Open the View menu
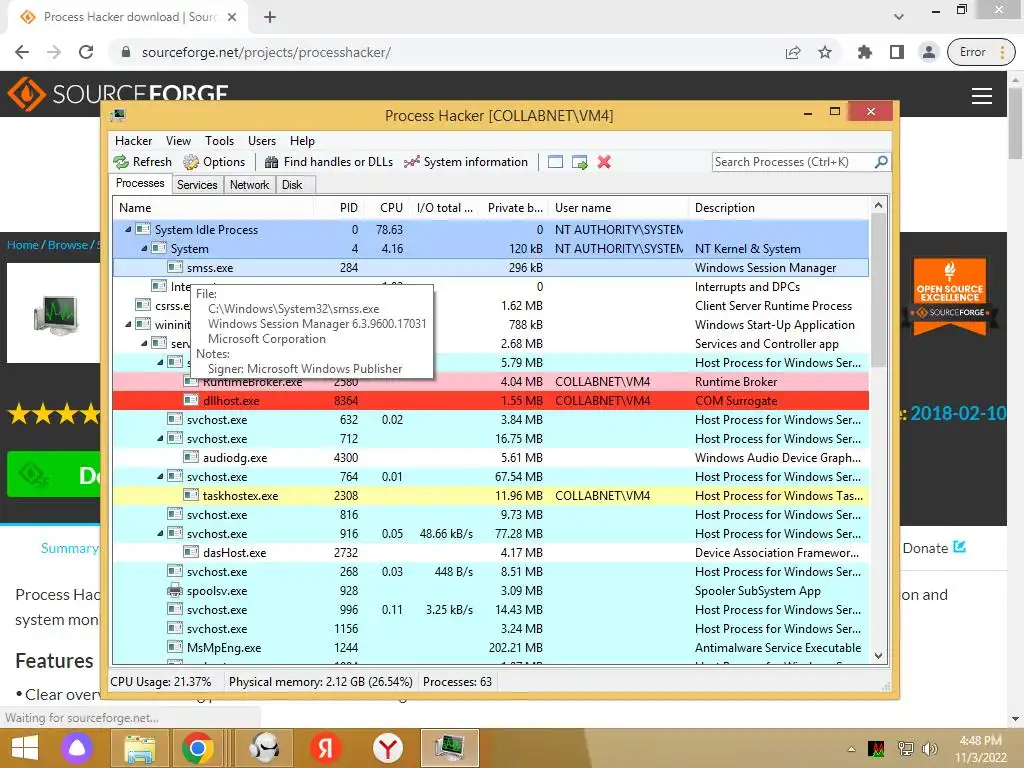The width and height of the screenshot is (1024, 768). 178,140
